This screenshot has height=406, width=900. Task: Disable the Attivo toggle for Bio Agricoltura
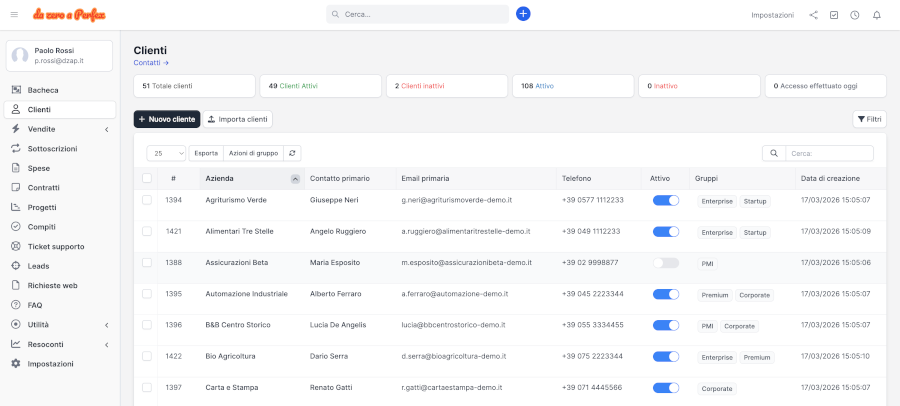666,357
